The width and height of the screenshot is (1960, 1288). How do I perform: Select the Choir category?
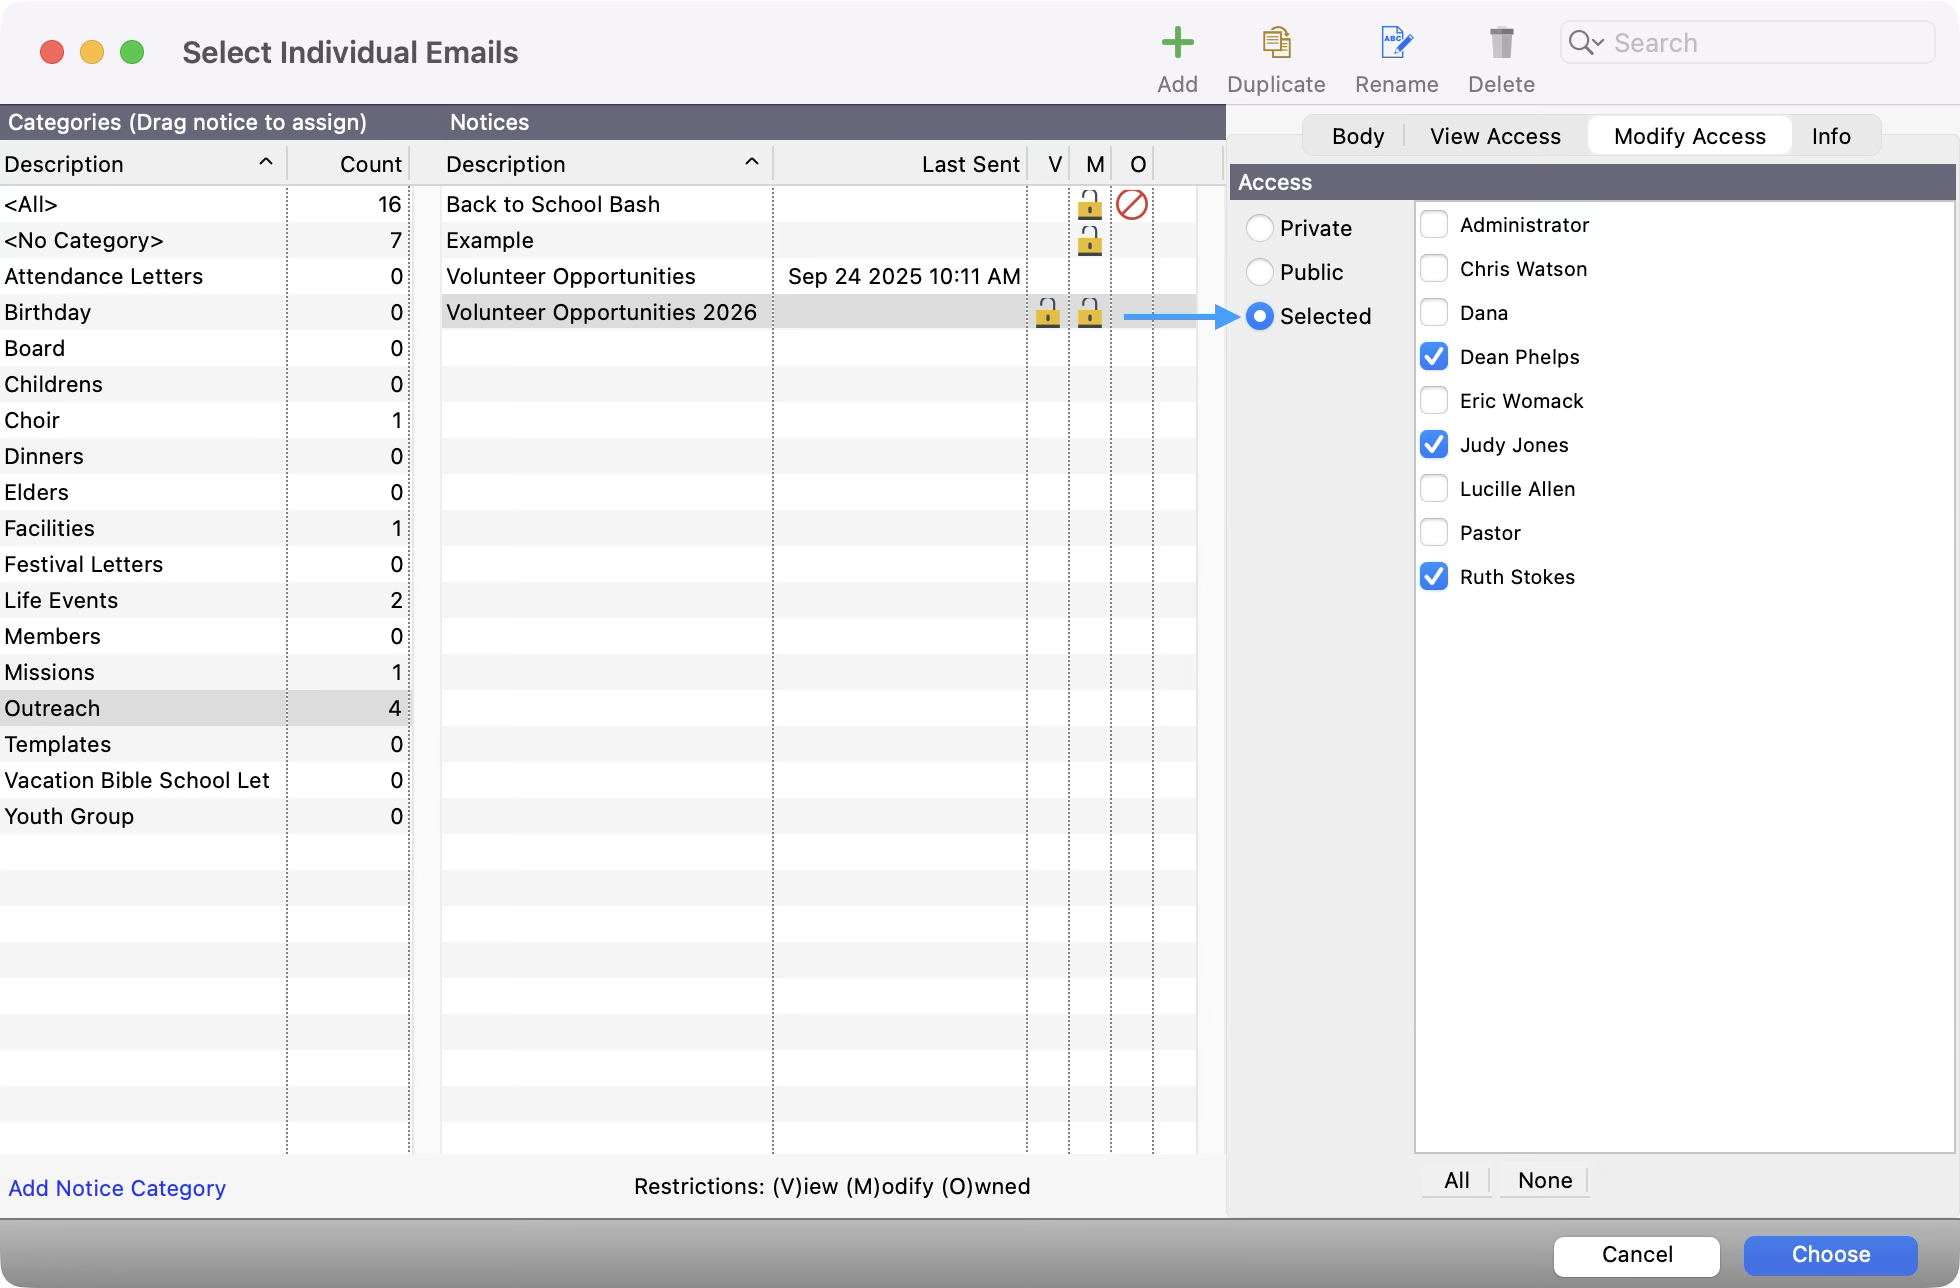(205, 420)
